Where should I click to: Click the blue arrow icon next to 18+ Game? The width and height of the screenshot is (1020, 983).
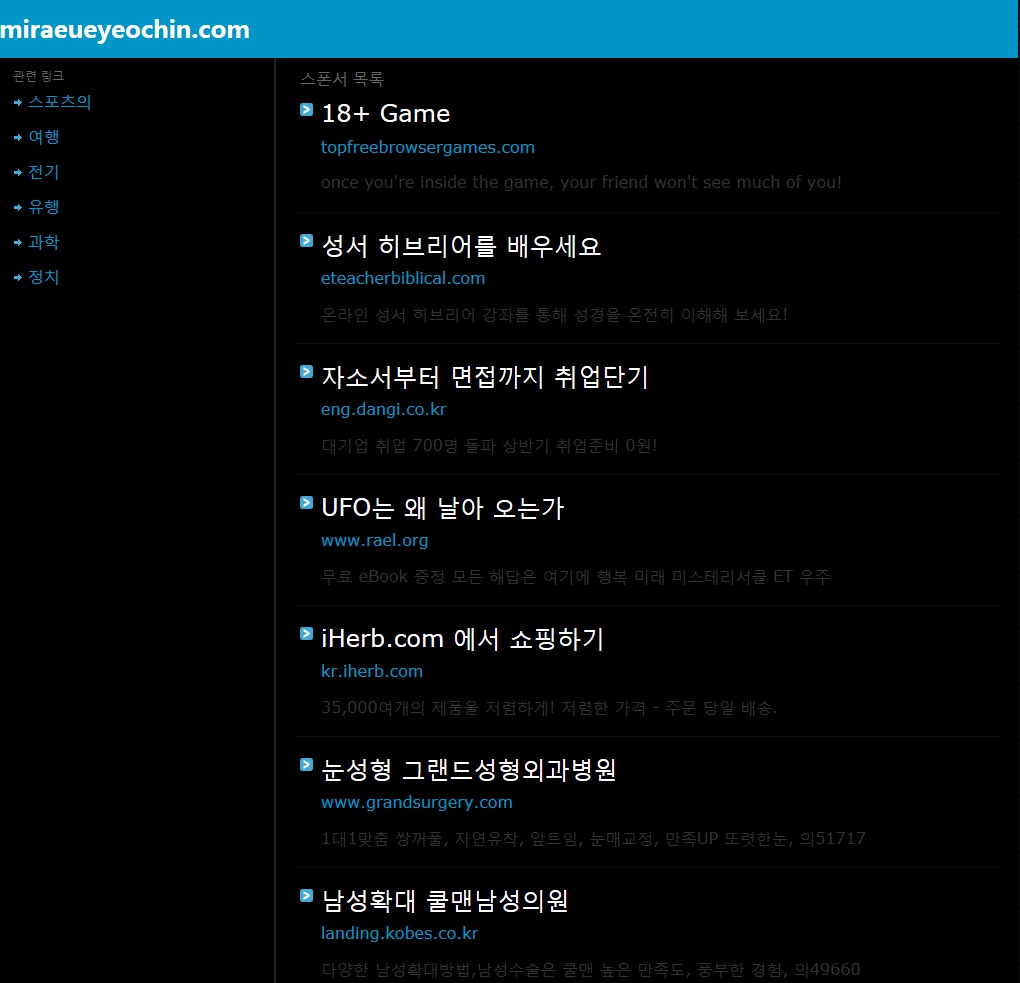306,109
